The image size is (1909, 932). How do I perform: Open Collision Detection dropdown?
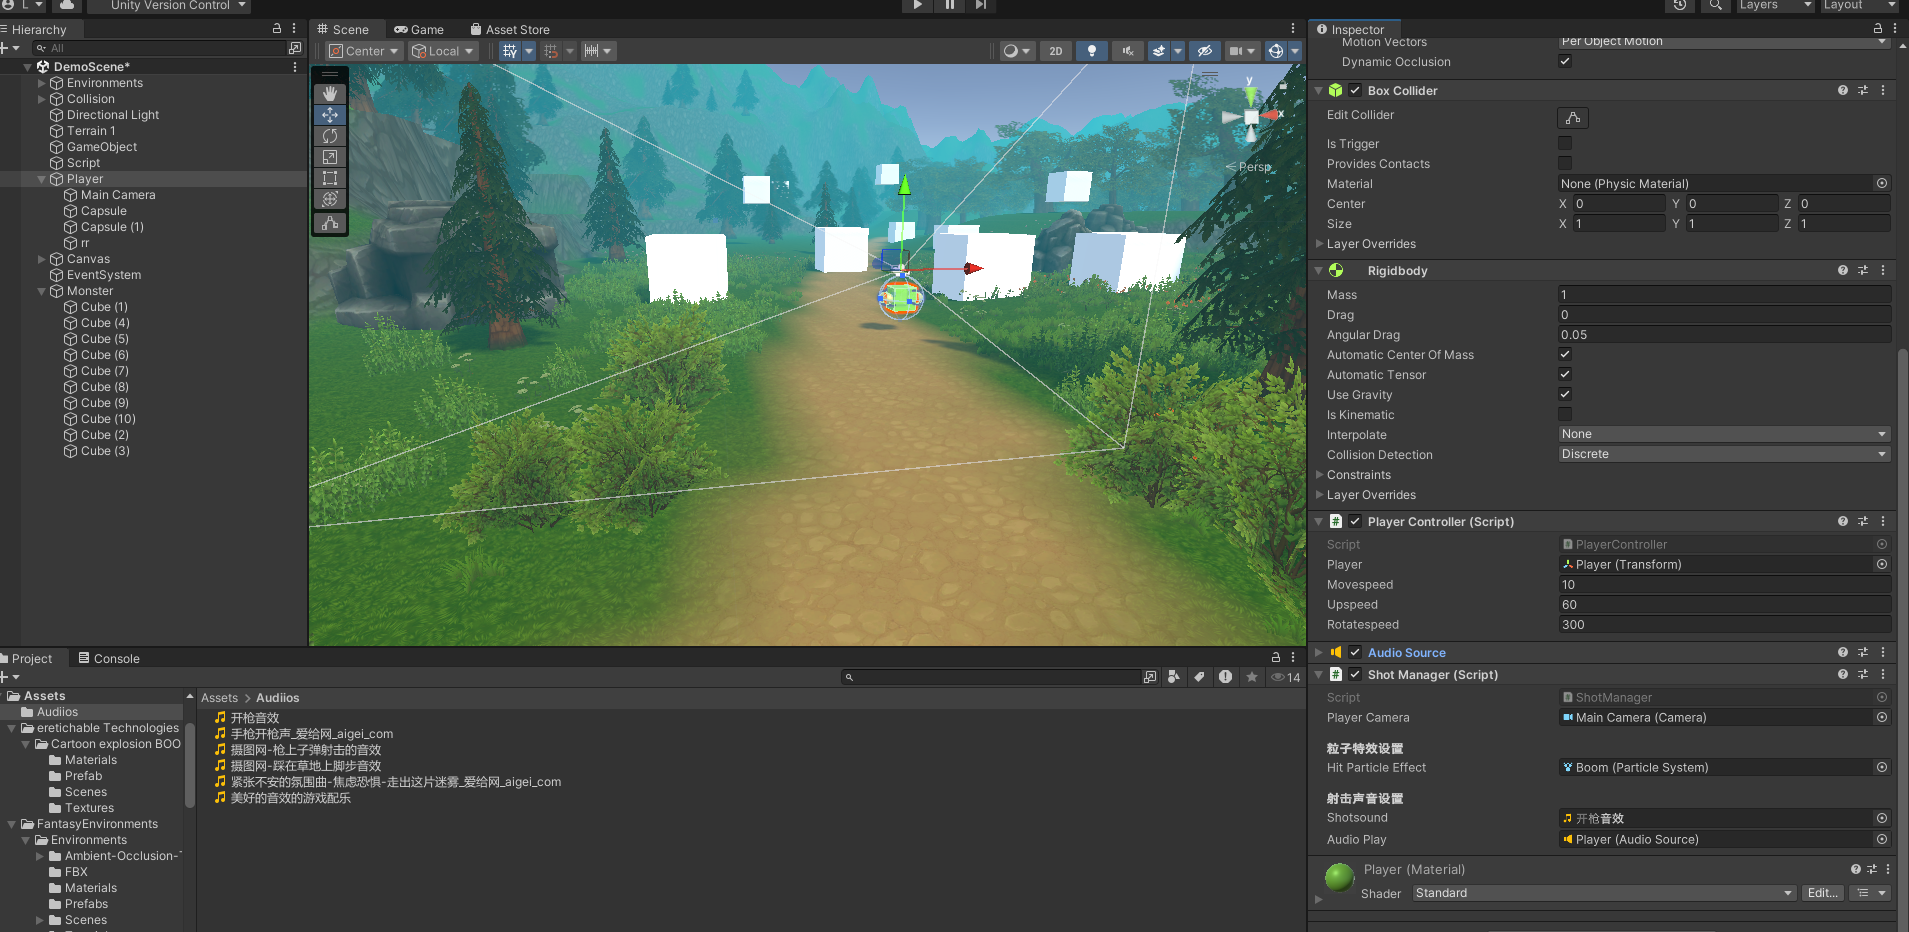point(1724,454)
